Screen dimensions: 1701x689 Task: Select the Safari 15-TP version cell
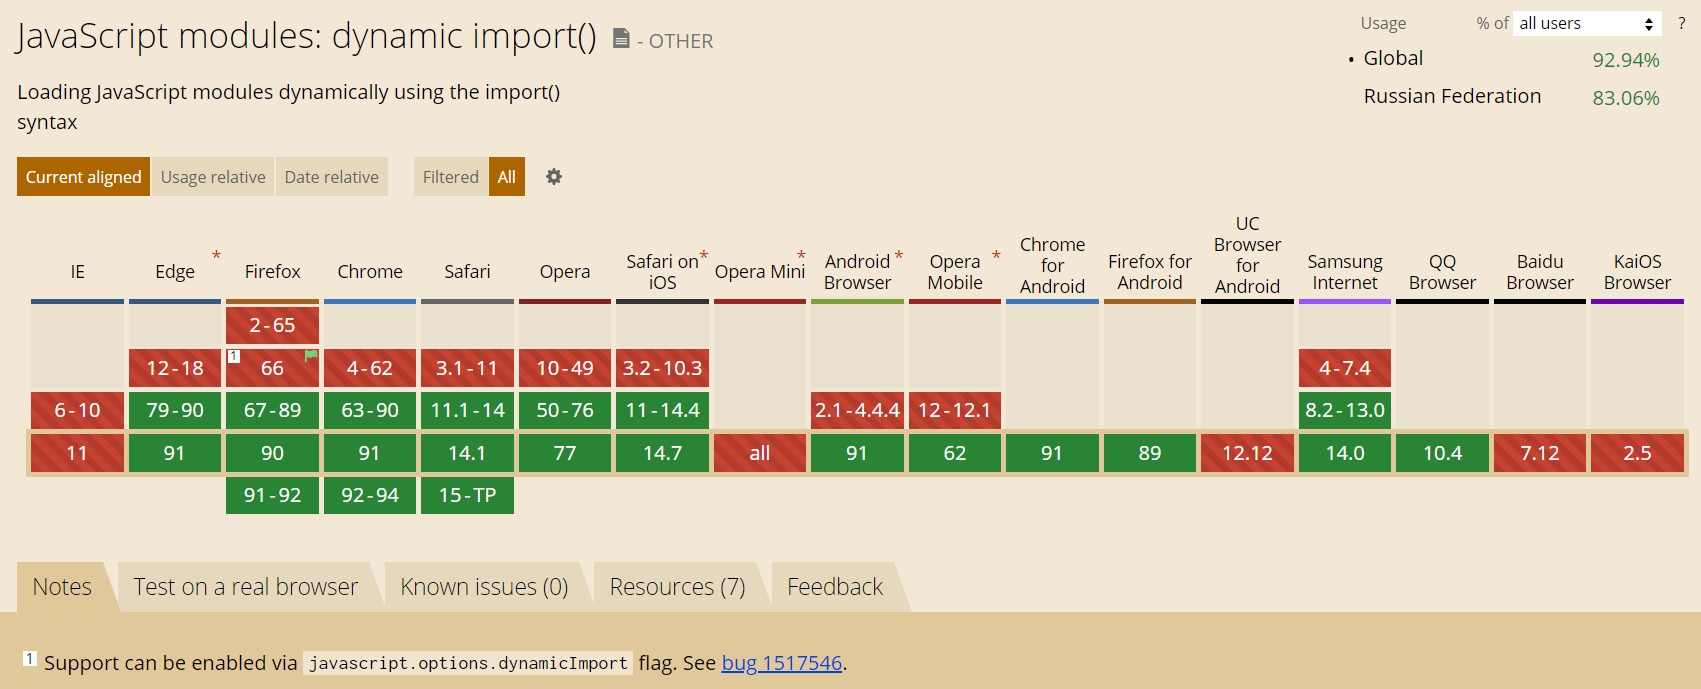[x=467, y=495]
